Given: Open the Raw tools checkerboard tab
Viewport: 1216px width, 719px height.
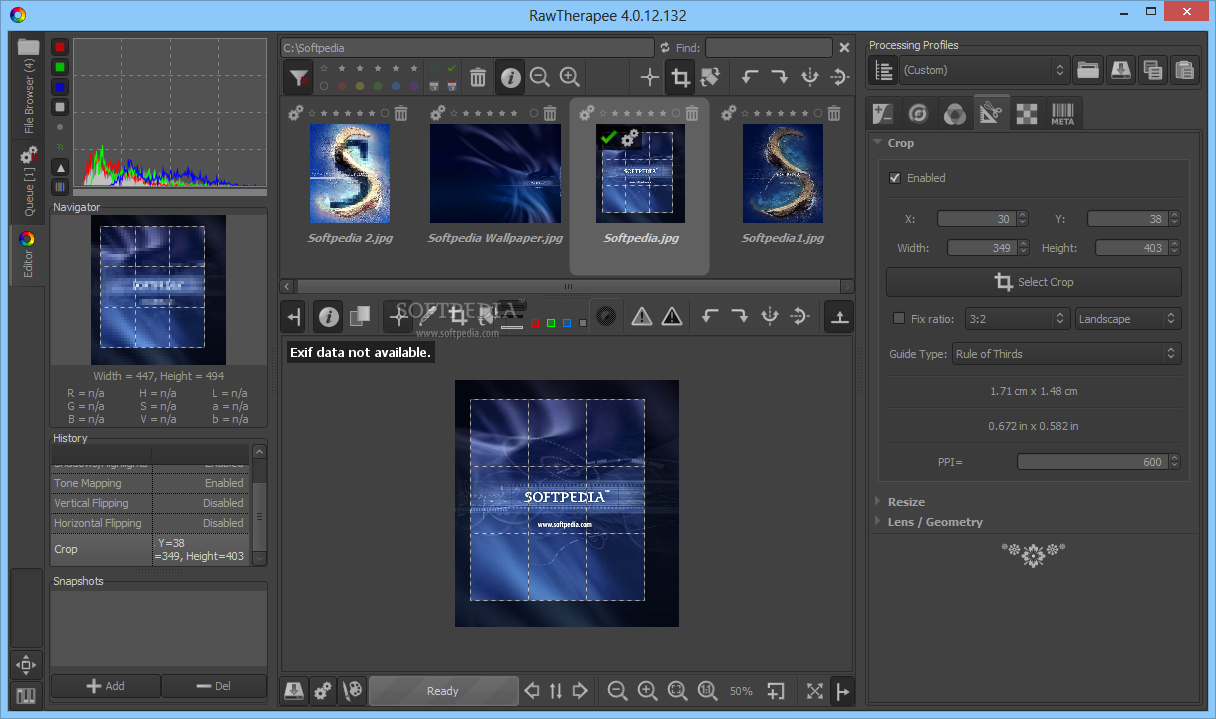Looking at the screenshot, I should [x=1027, y=114].
